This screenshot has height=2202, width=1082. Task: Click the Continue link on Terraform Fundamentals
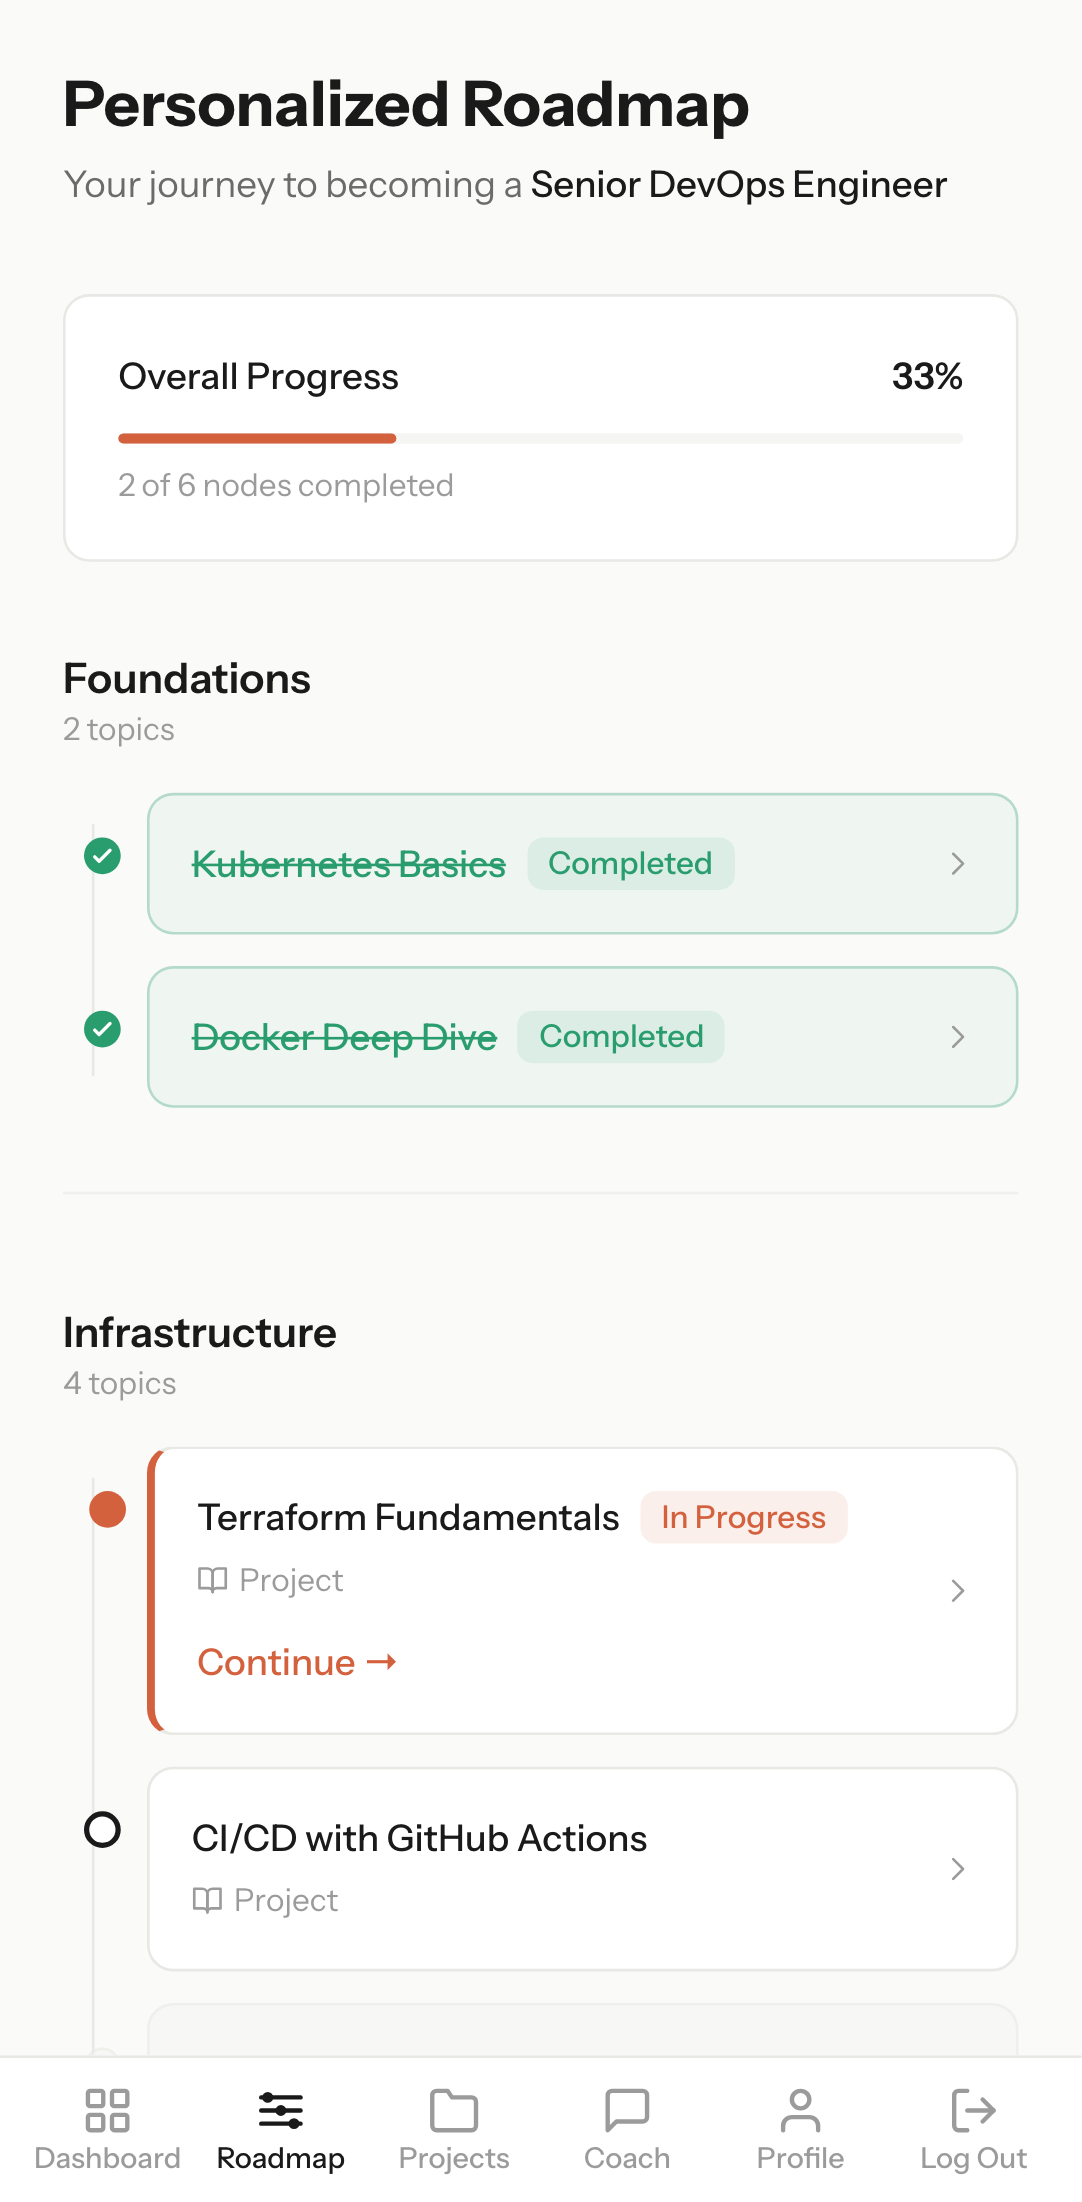296,1662
